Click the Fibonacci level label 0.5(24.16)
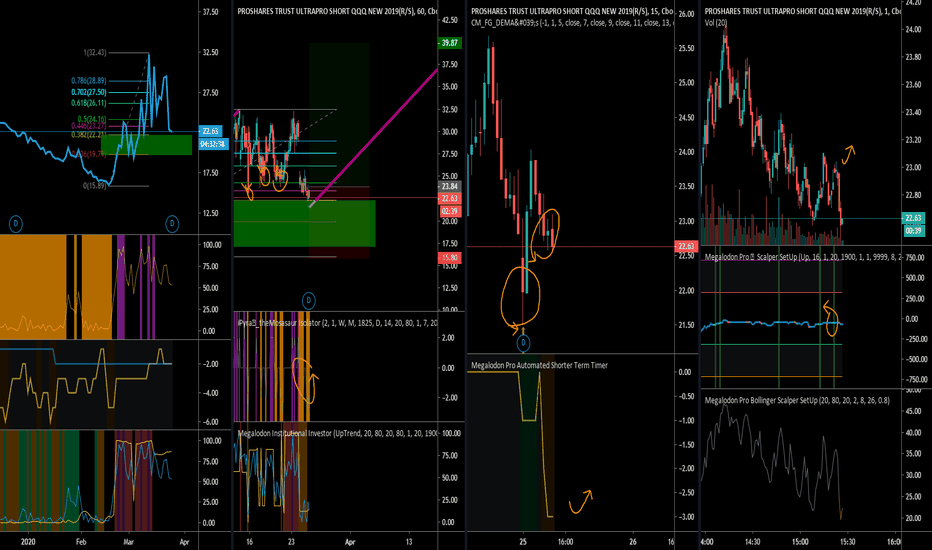Screen dimensions: 932x550 pos(92,119)
